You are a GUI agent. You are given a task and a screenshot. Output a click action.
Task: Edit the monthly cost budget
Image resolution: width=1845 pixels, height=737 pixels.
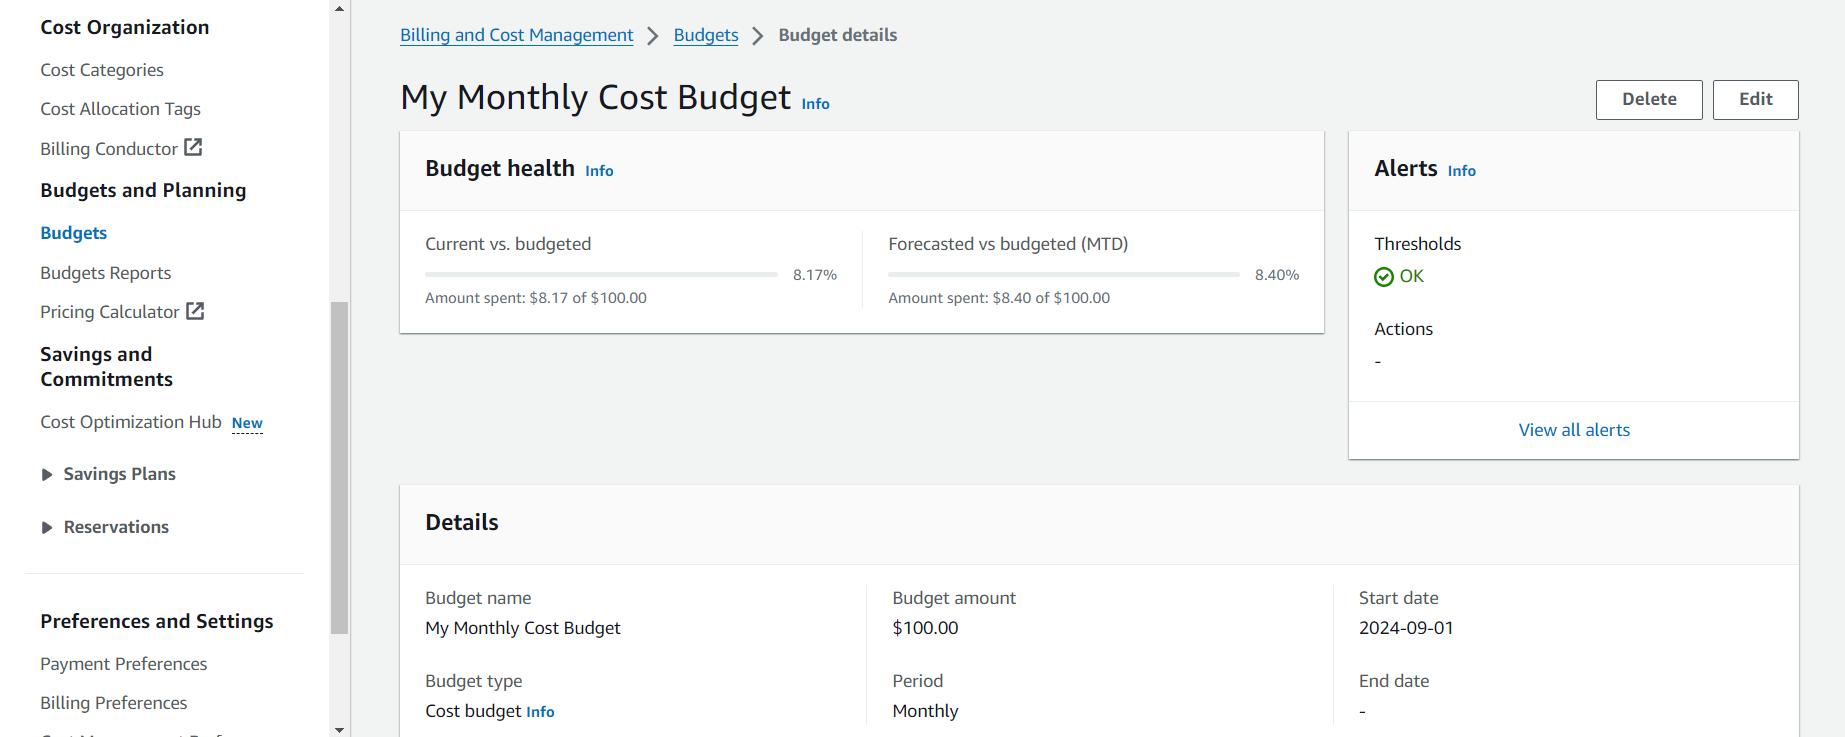(1755, 100)
